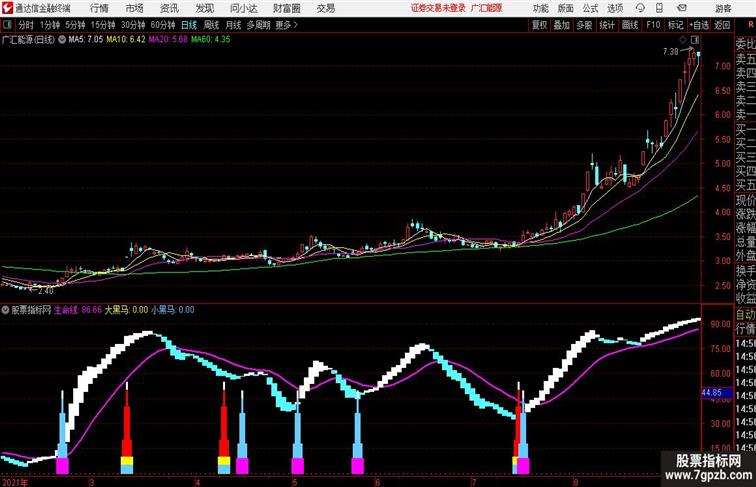Click the 多股 button

tap(584, 25)
